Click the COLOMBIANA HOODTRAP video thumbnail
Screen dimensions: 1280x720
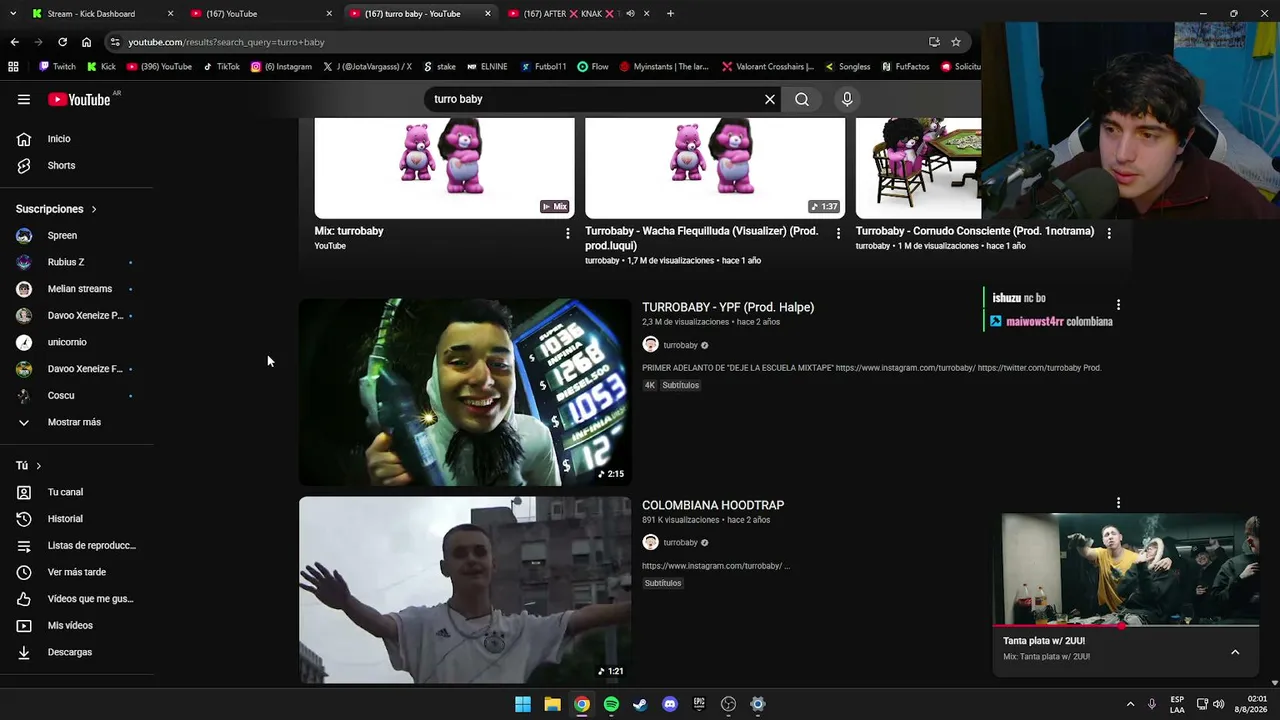[x=465, y=590]
